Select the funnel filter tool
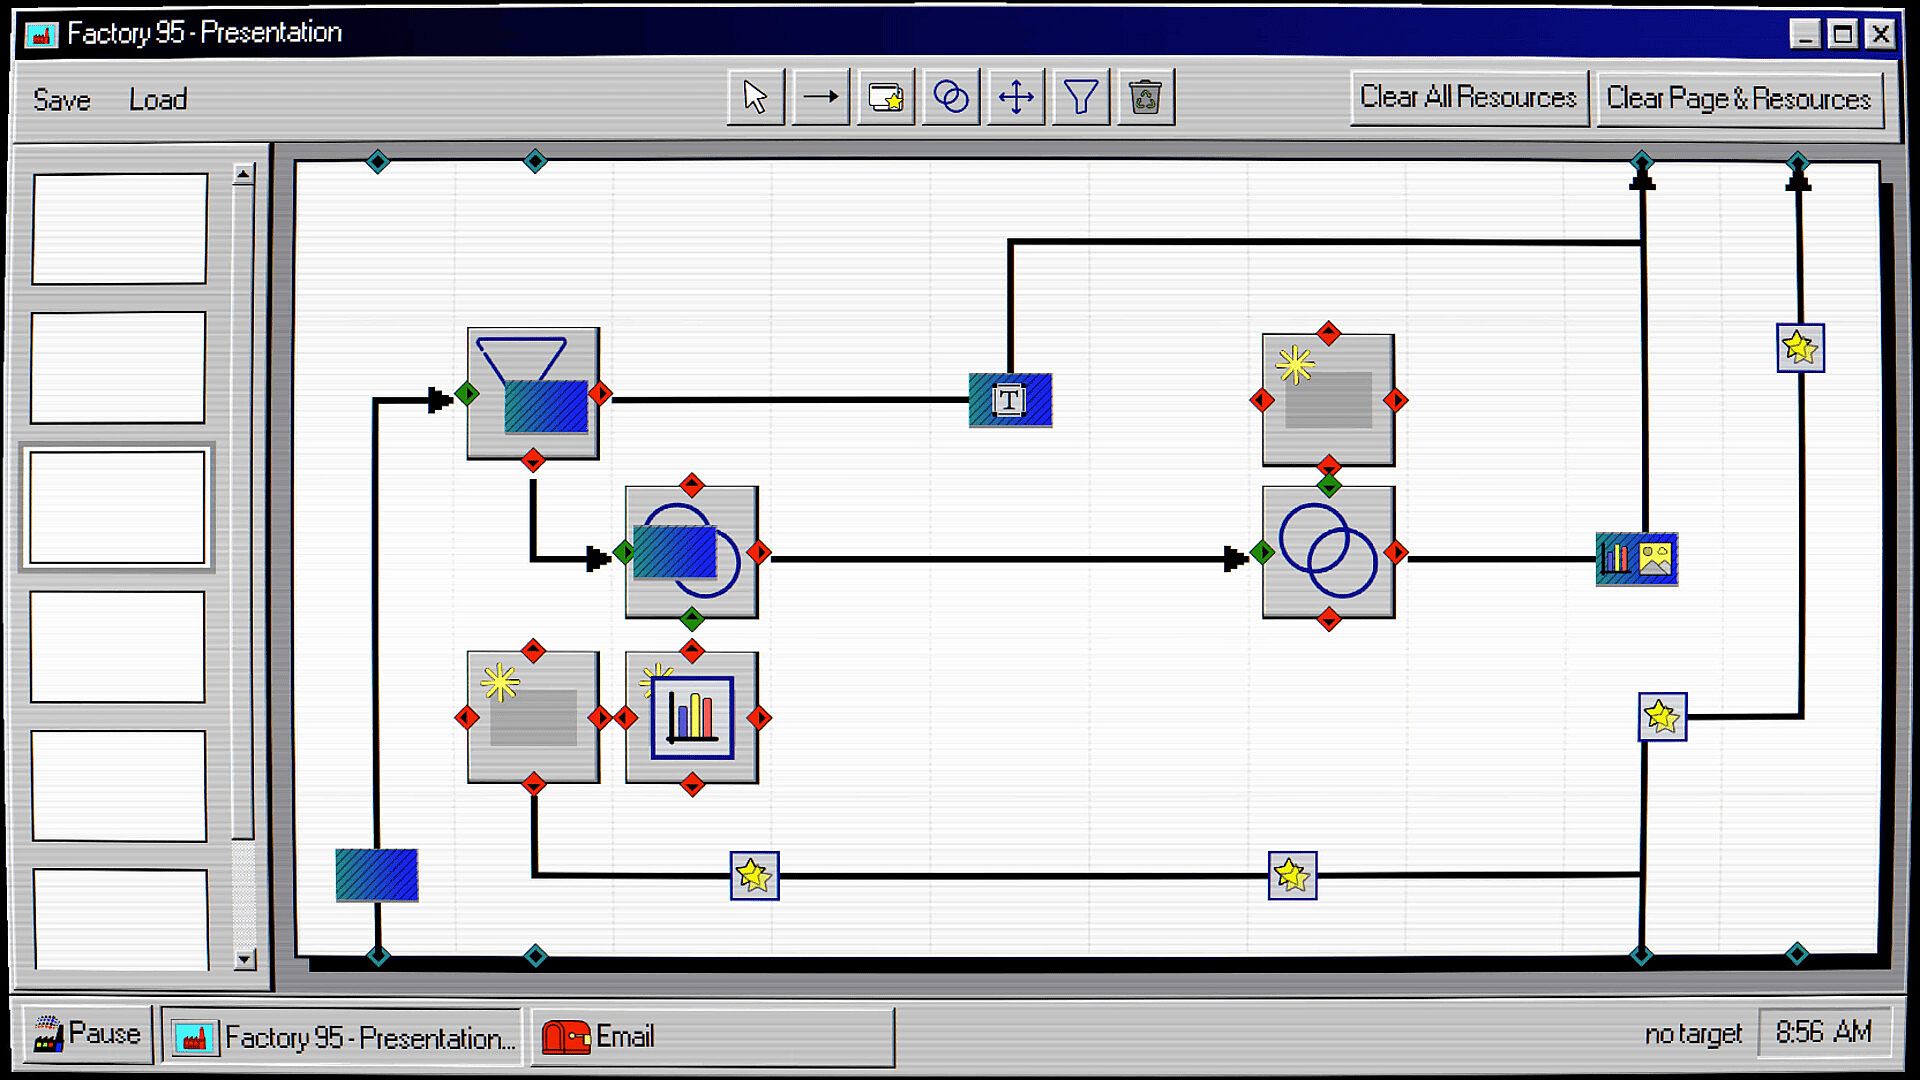Image resolution: width=1920 pixels, height=1080 pixels. point(1080,98)
